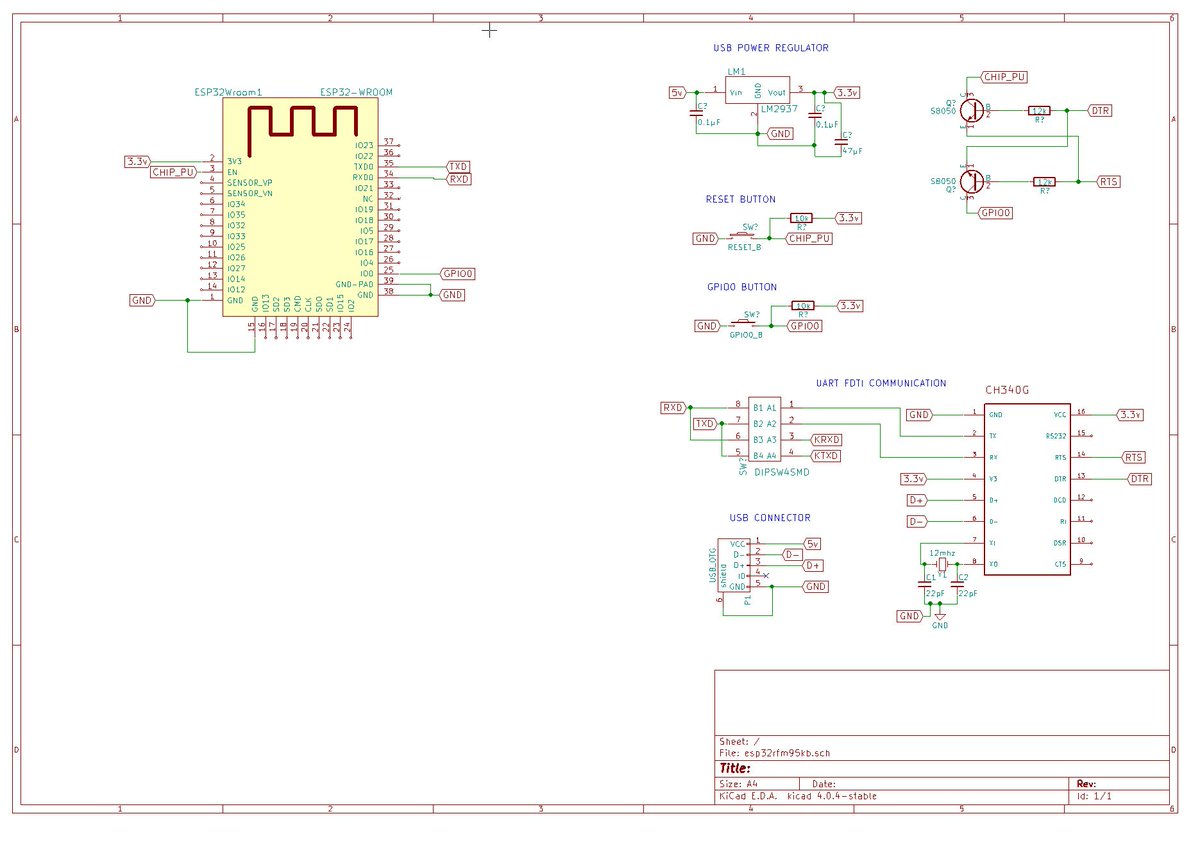The width and height of the screenshot is (1200, 841).
Task: Select the RTS label next to 12k resistor
Action: [x=1107, y=182]
